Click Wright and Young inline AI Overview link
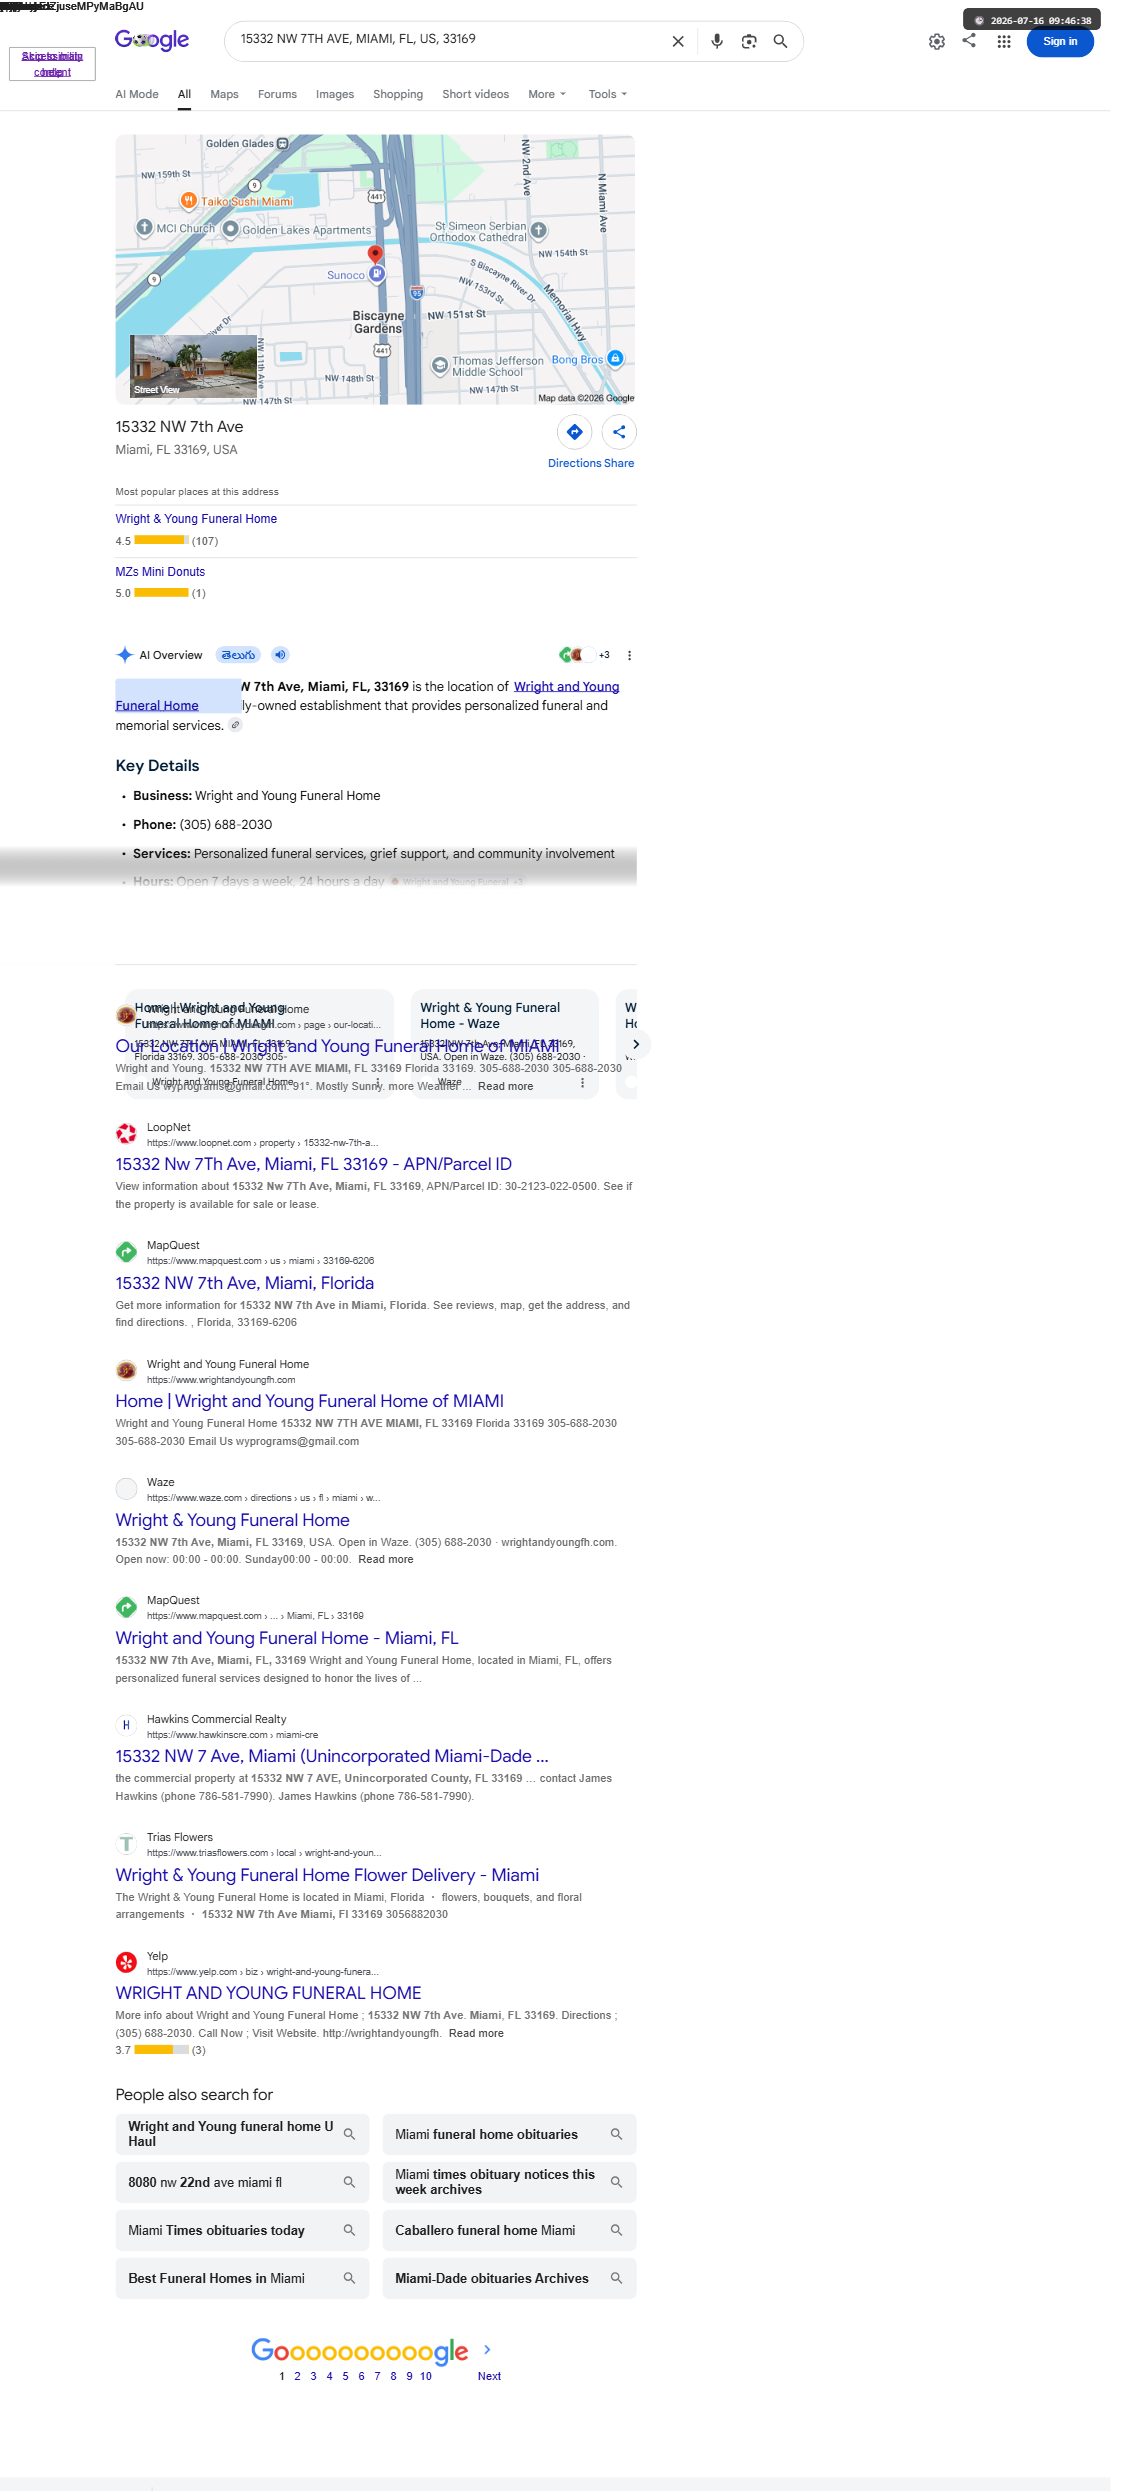Image resolution: width=1124 pixels, height=2491 pixels. click(x=566, y=686)
